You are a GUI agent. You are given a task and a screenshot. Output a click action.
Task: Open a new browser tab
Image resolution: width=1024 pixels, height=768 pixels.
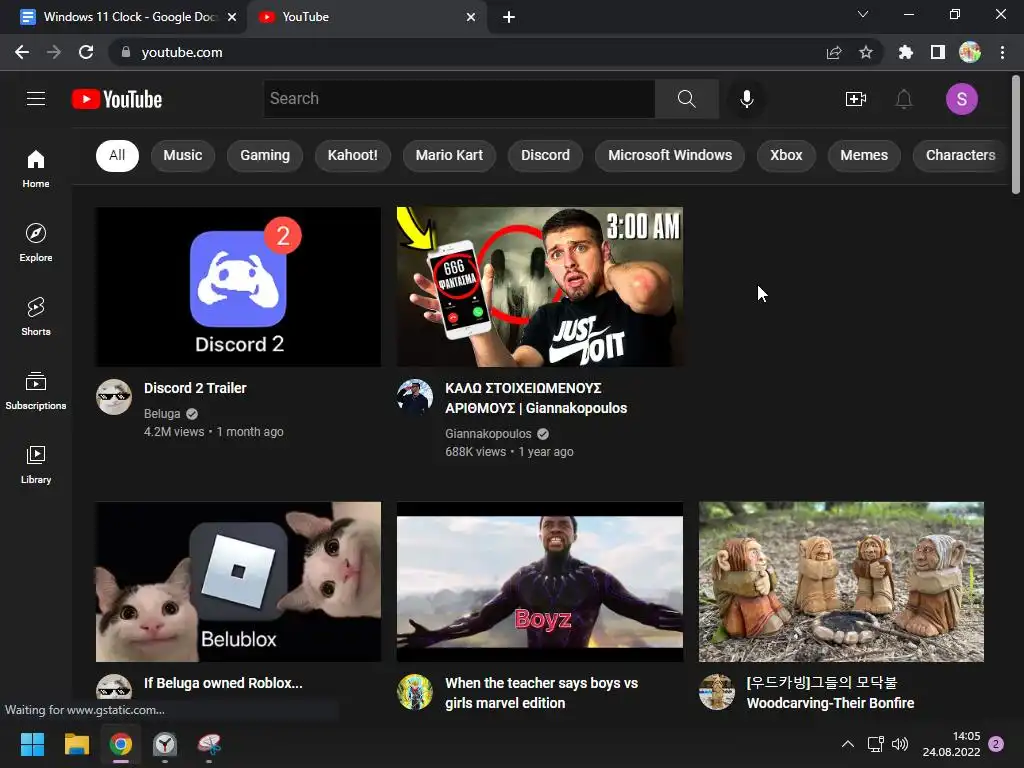509,17
